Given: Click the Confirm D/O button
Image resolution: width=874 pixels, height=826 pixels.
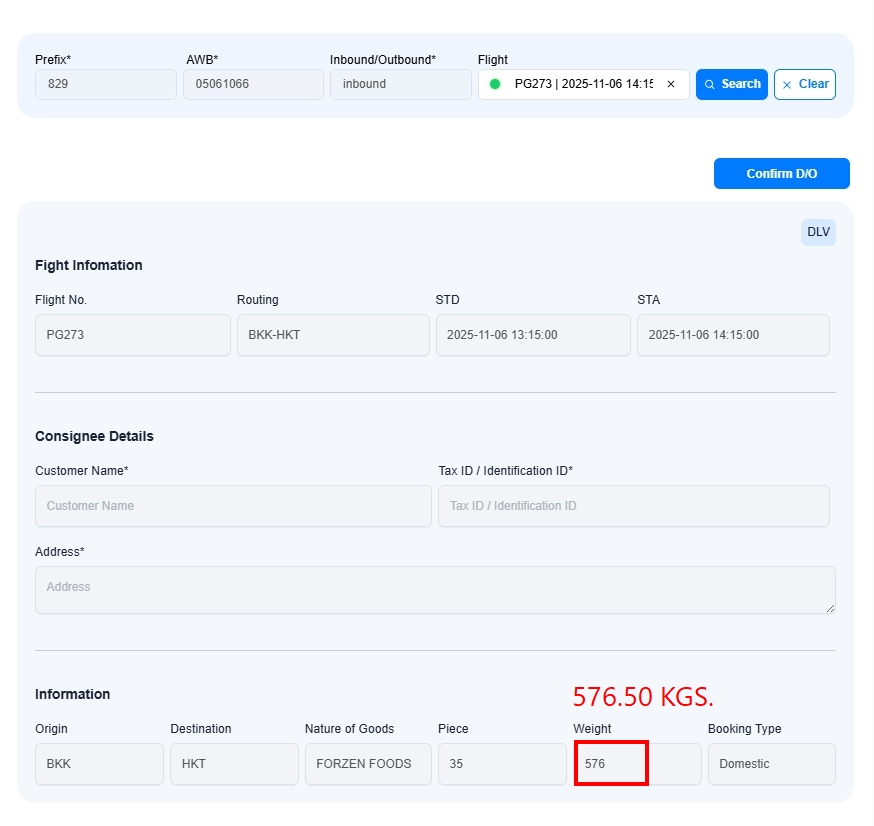Looking at the screenshot, I should (x=781, y=173).
